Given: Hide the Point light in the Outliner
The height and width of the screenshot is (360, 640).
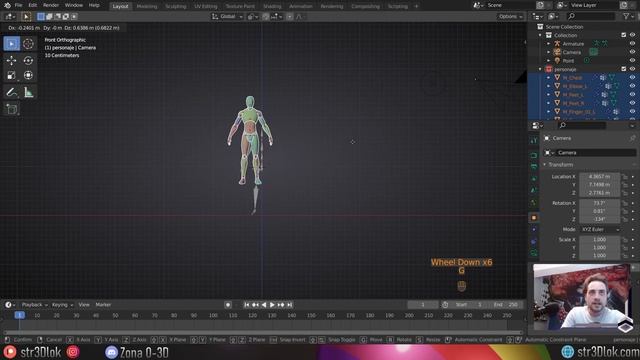Looking at the screenshot, I should tap(632, 61).
